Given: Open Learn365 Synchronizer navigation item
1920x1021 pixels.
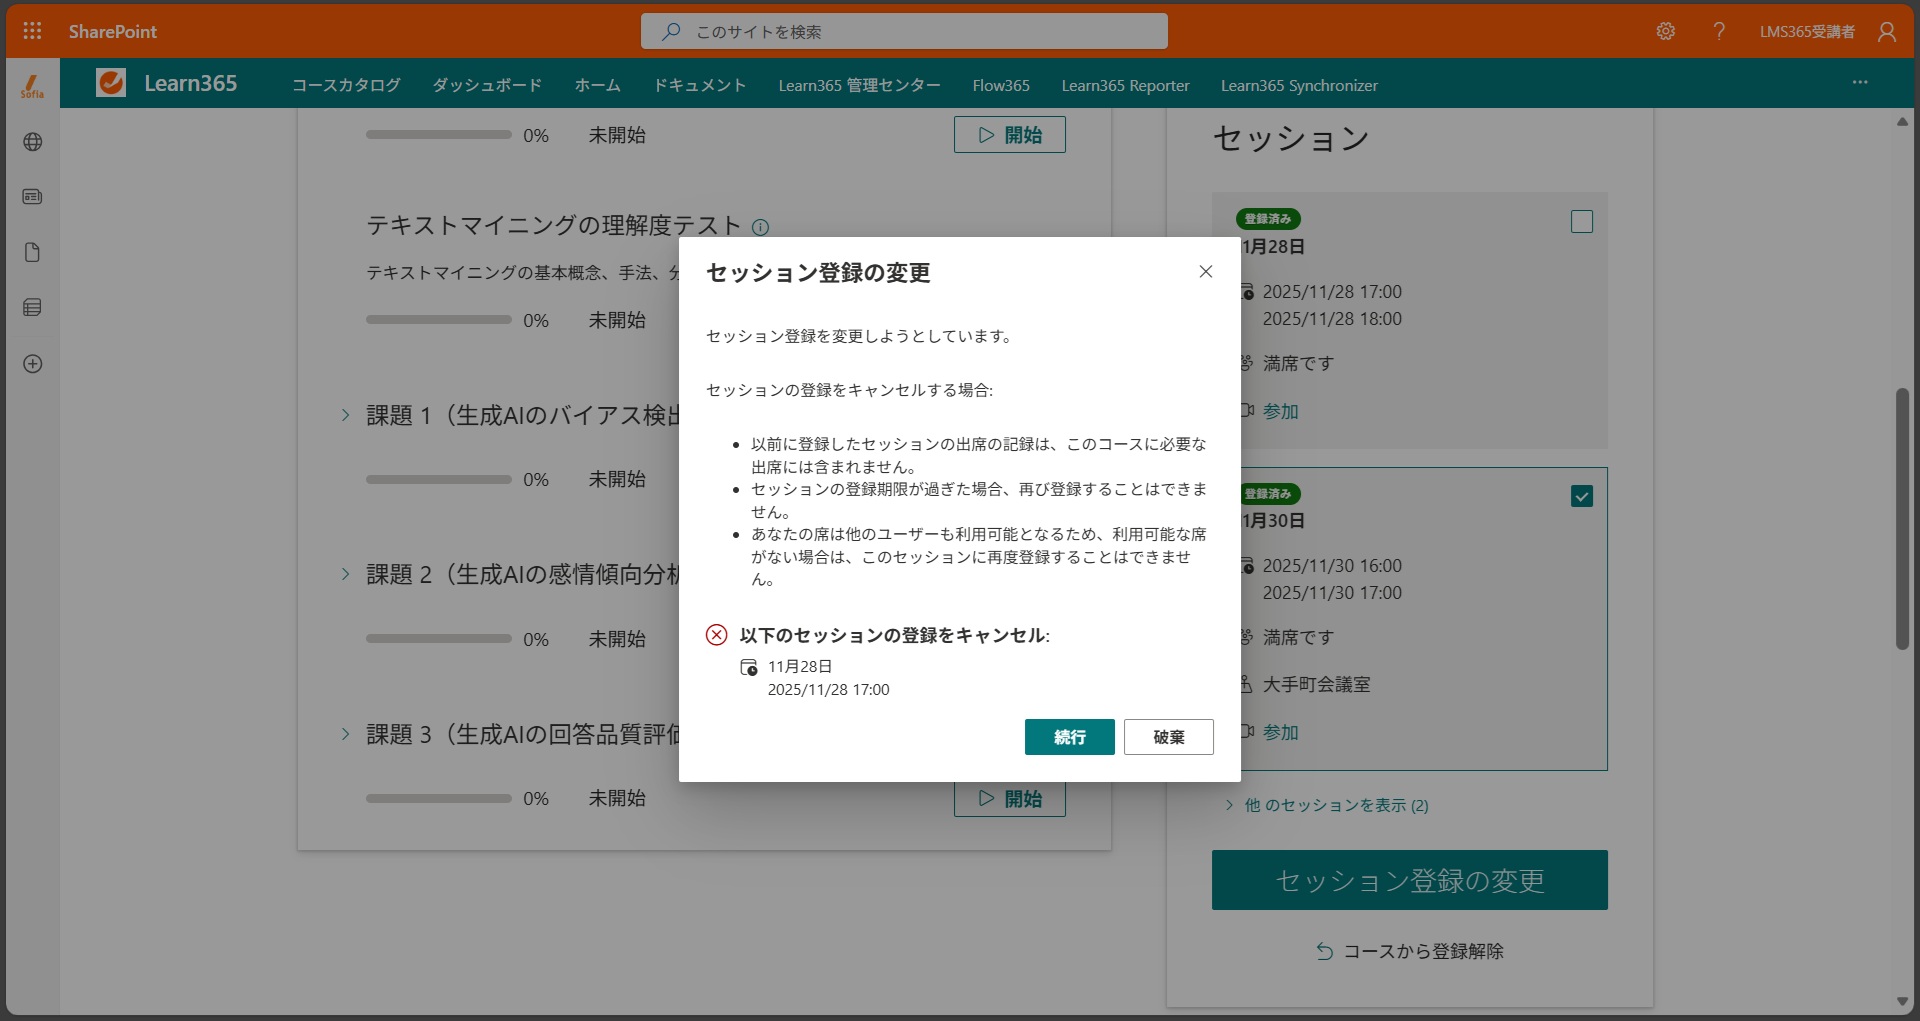Looking at the screenshot, I should (x=1299, y=85).
